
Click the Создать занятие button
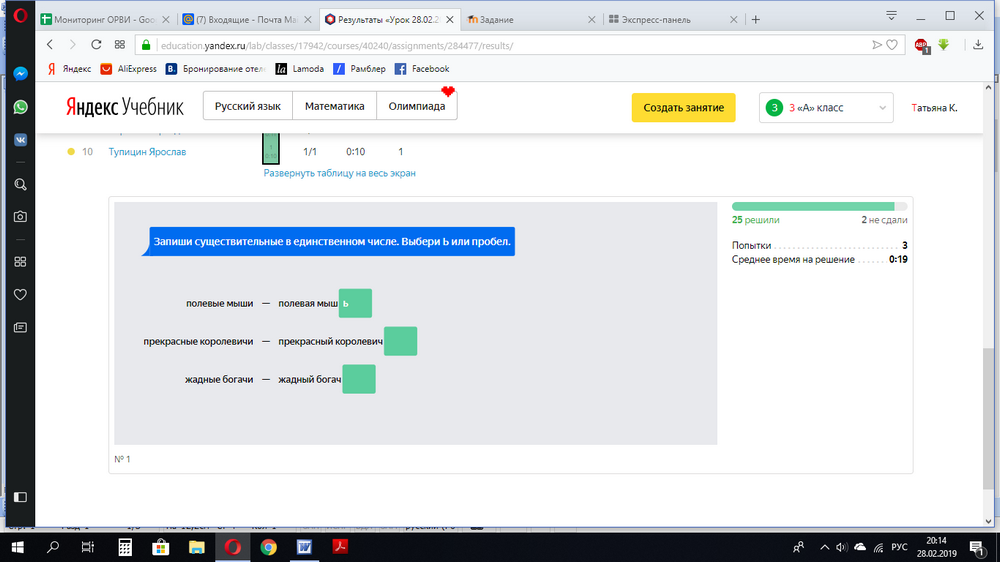(683, 107)
